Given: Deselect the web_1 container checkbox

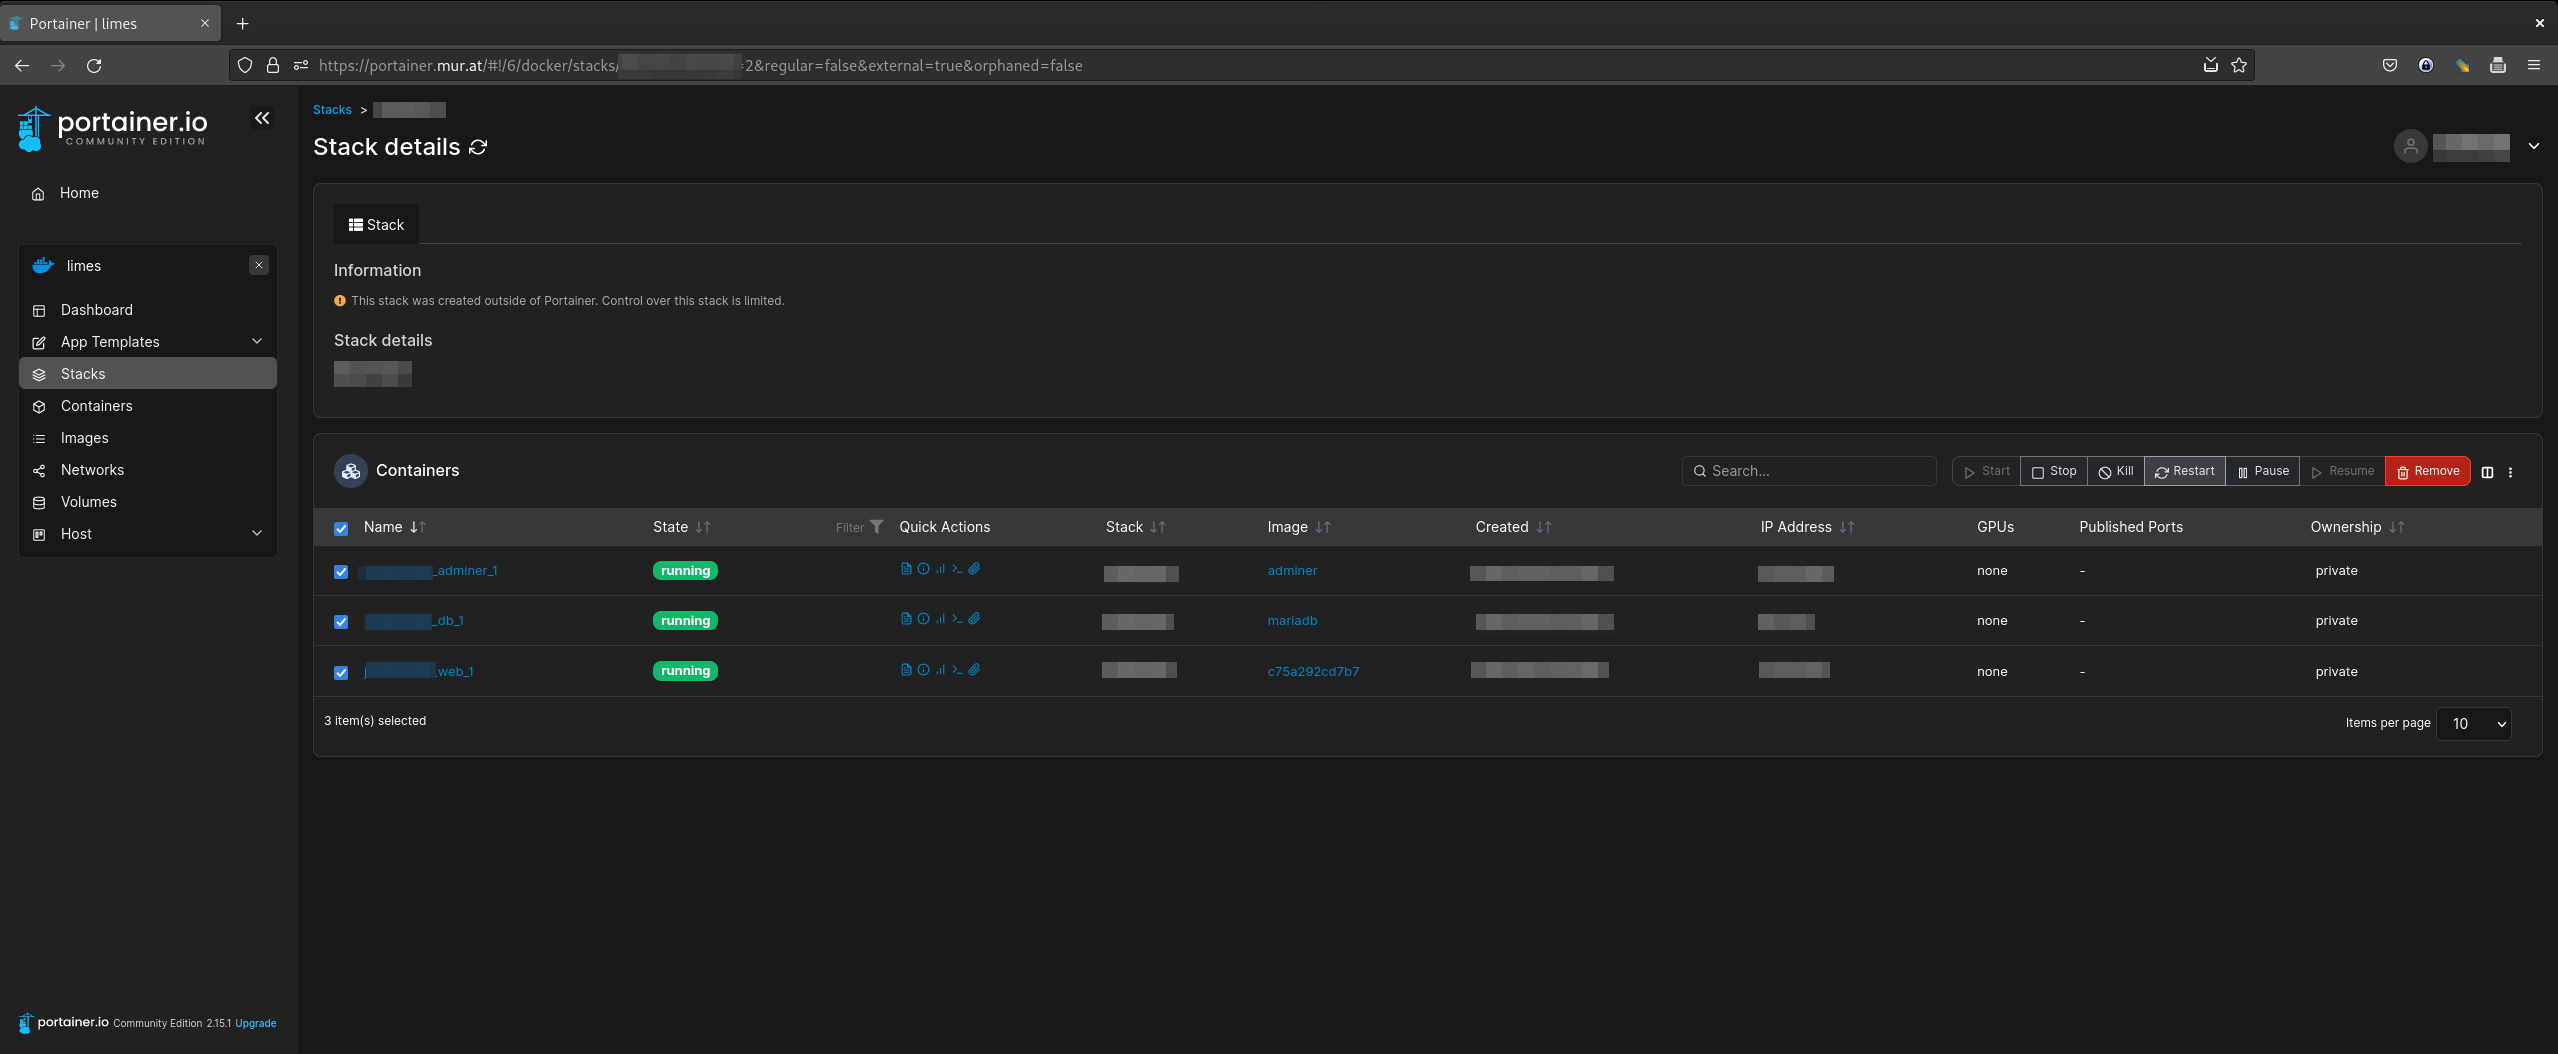Looking at the screenshot, I should click(x=341, y=673).
